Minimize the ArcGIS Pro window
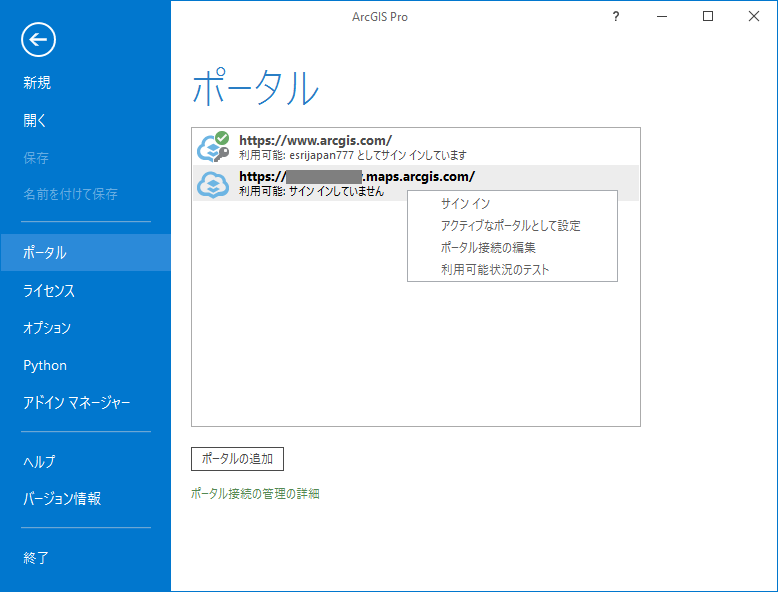 662,17
